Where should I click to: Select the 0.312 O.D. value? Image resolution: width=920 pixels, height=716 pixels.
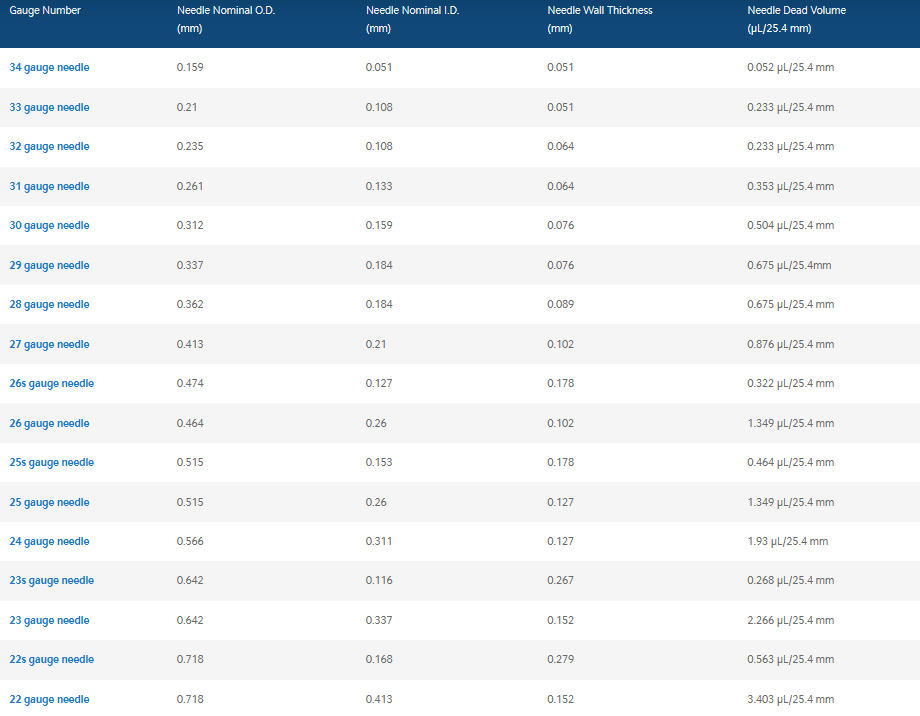coord(190,225)
